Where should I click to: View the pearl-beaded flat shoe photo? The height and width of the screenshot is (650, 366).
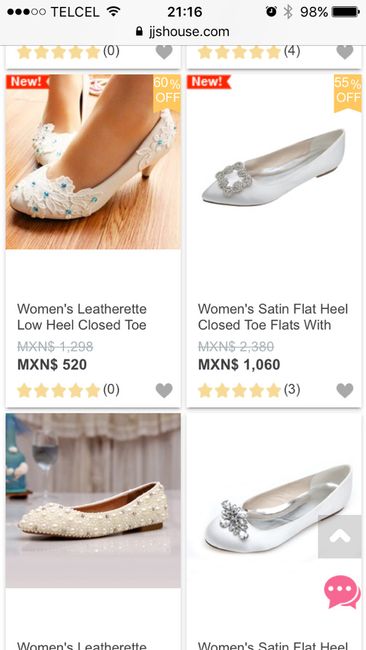93,500
